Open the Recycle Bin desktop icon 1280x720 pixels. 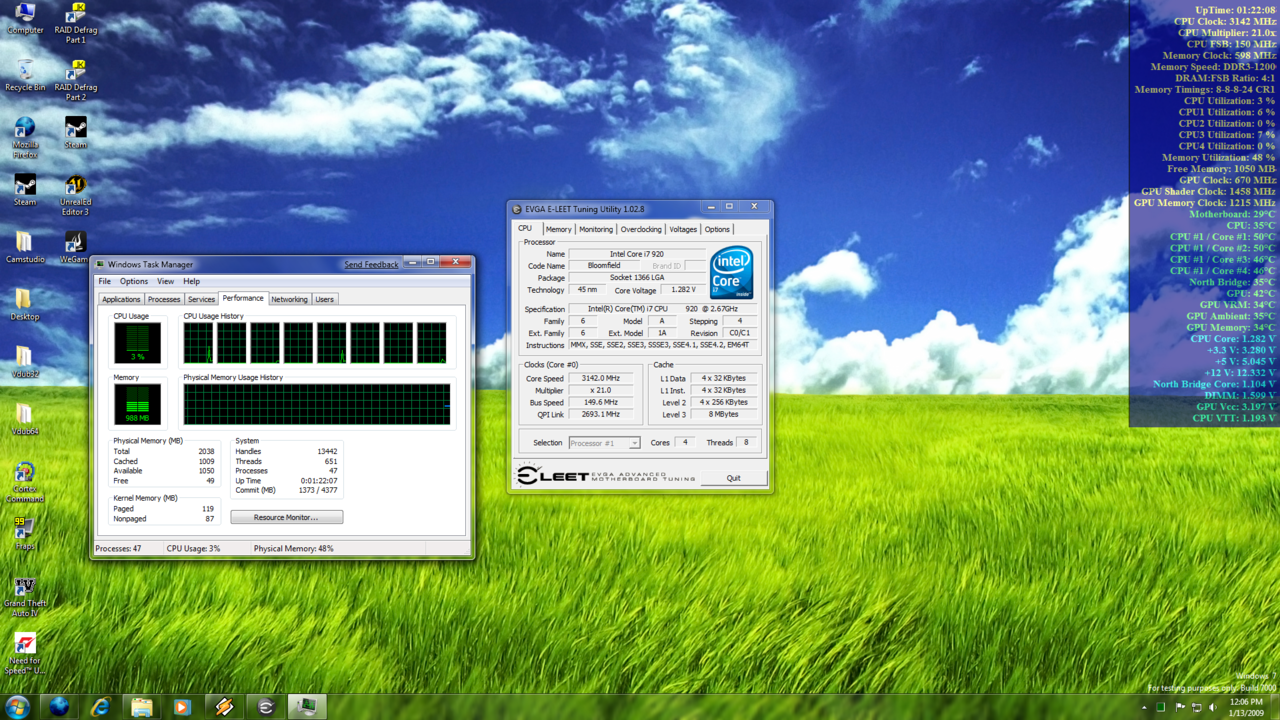coord(25,76)
